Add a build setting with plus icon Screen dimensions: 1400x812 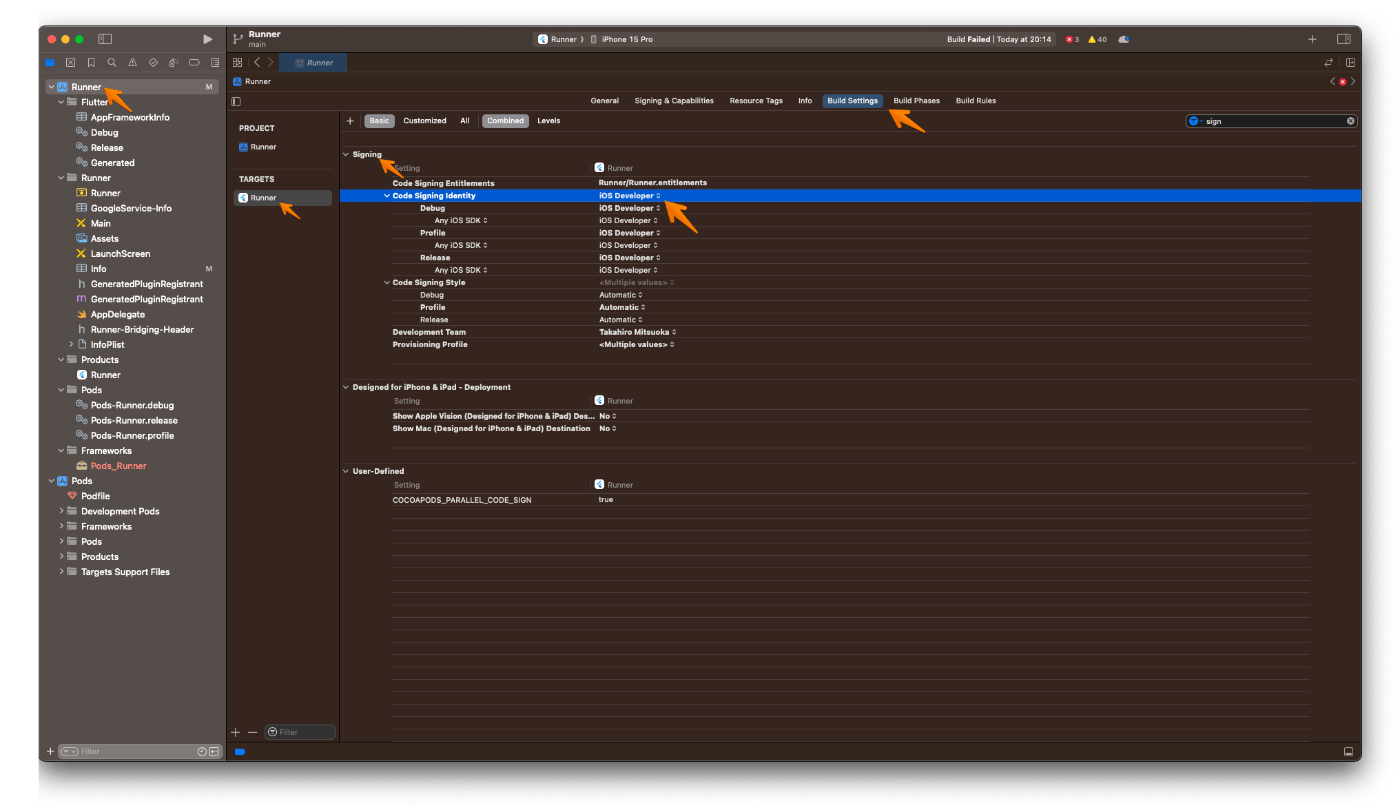[x=350, y=121]
